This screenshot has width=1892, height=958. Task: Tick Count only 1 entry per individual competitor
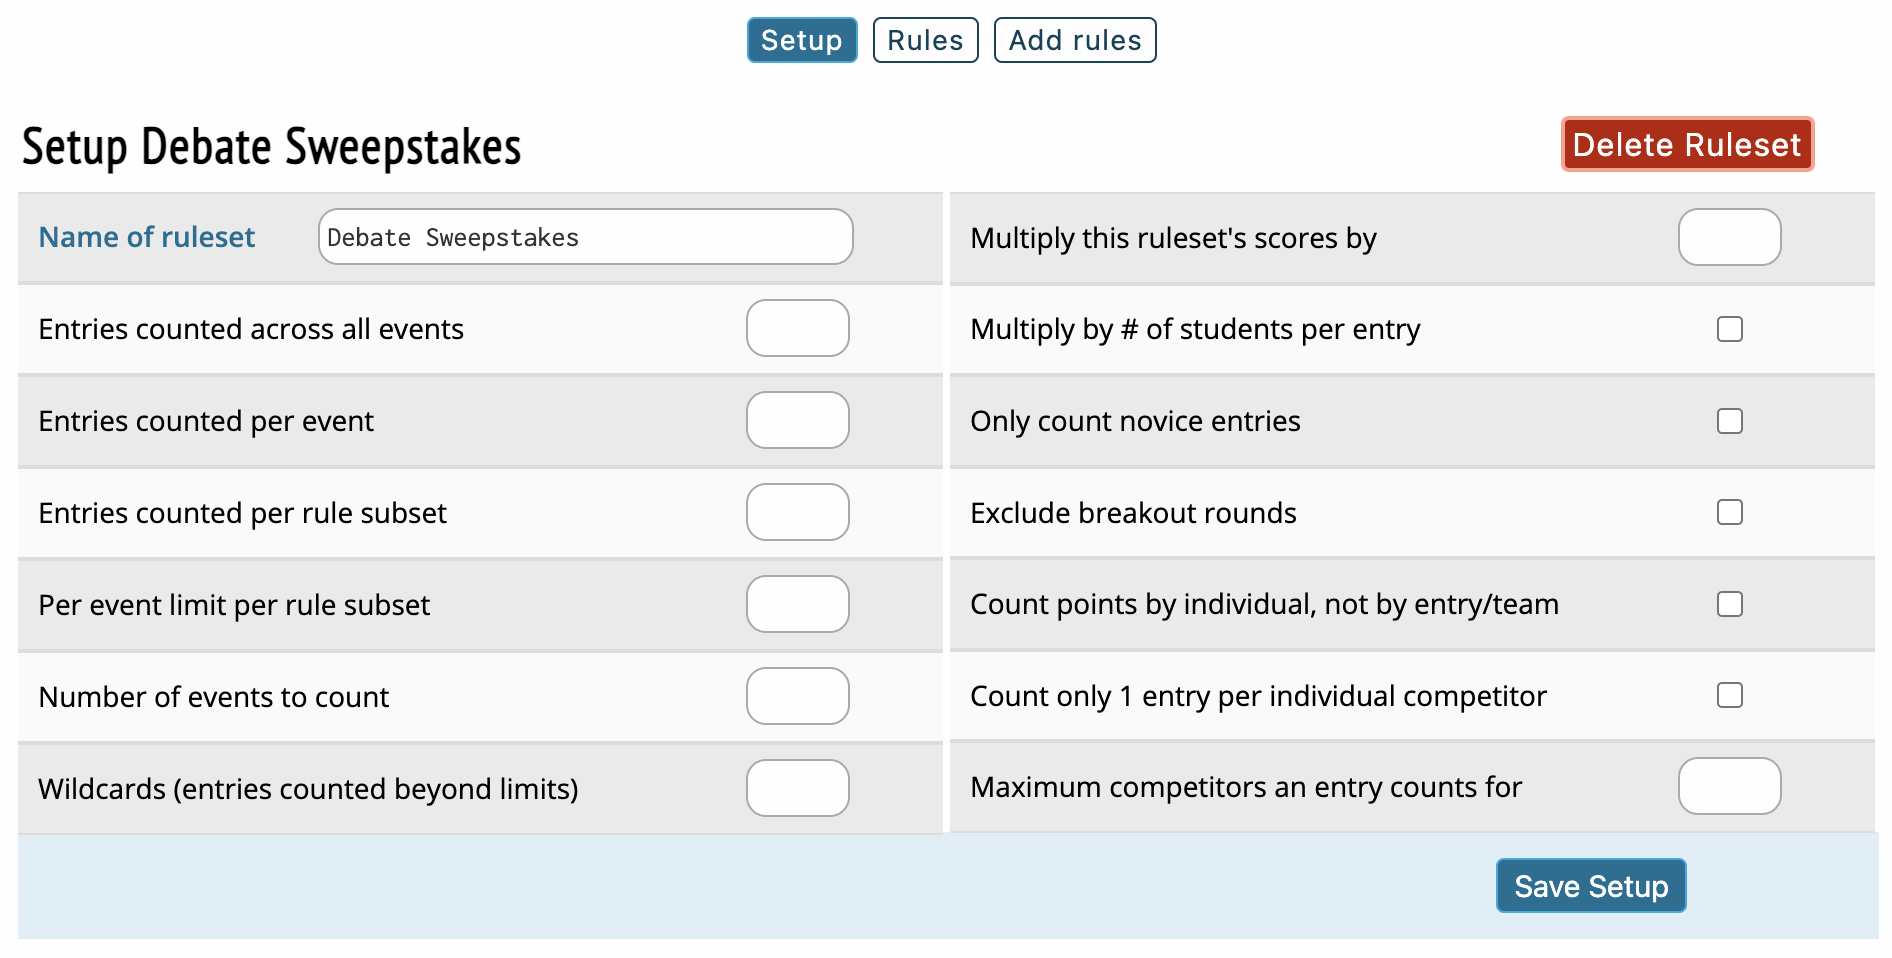tap(1729, 695)
